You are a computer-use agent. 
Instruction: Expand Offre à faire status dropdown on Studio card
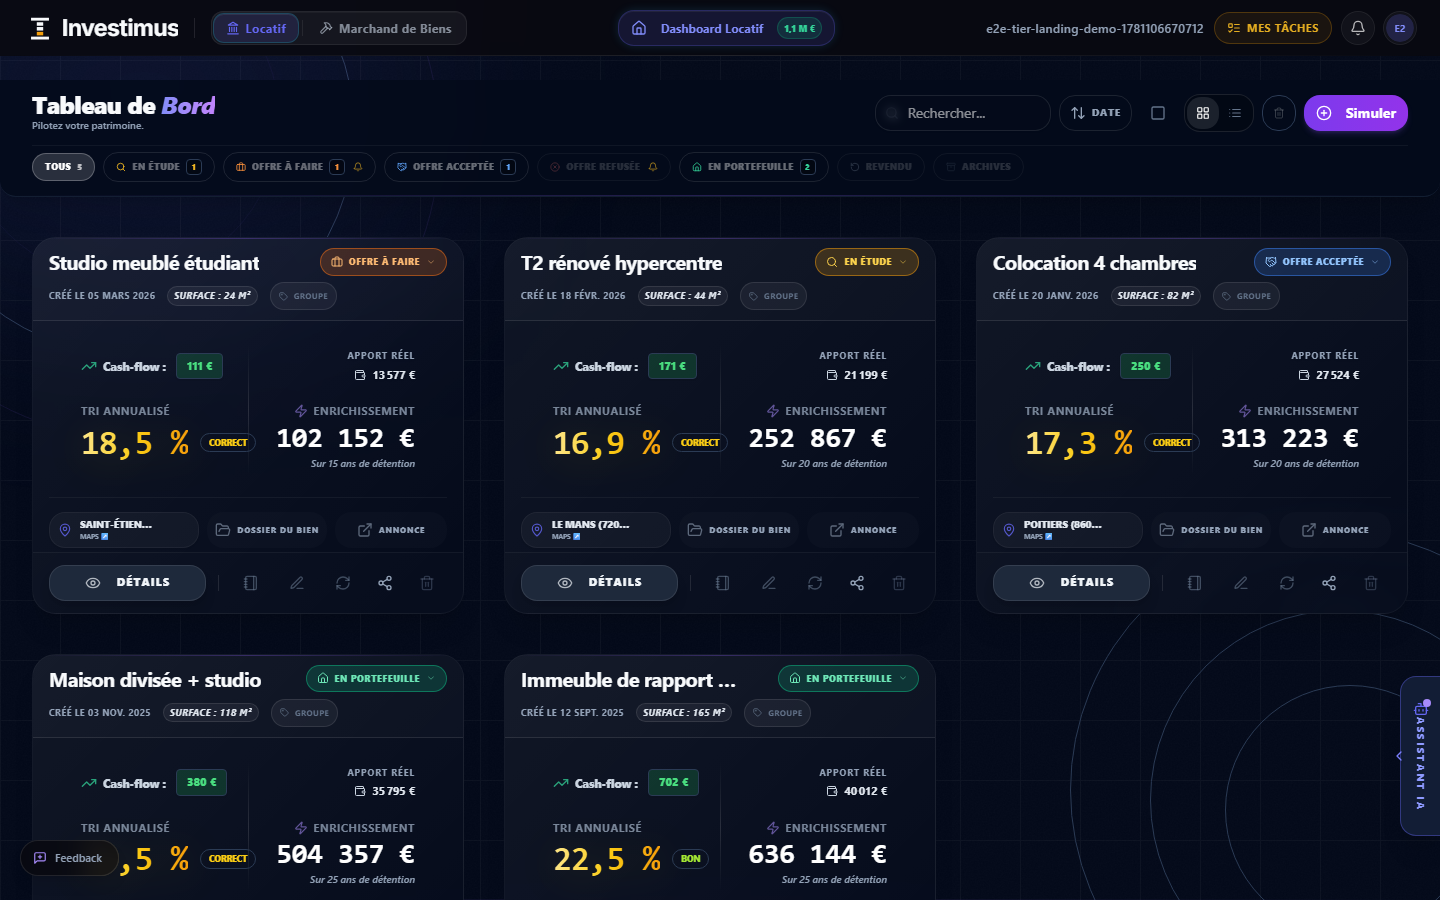pos(383,262)
